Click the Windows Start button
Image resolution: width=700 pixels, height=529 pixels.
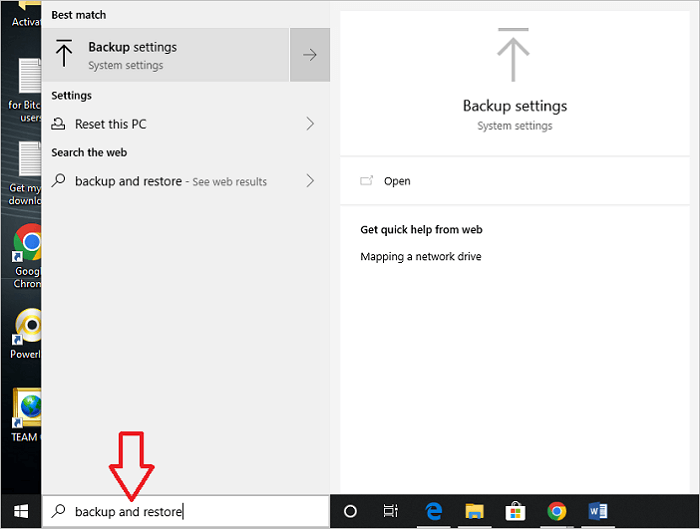[20, 511]
